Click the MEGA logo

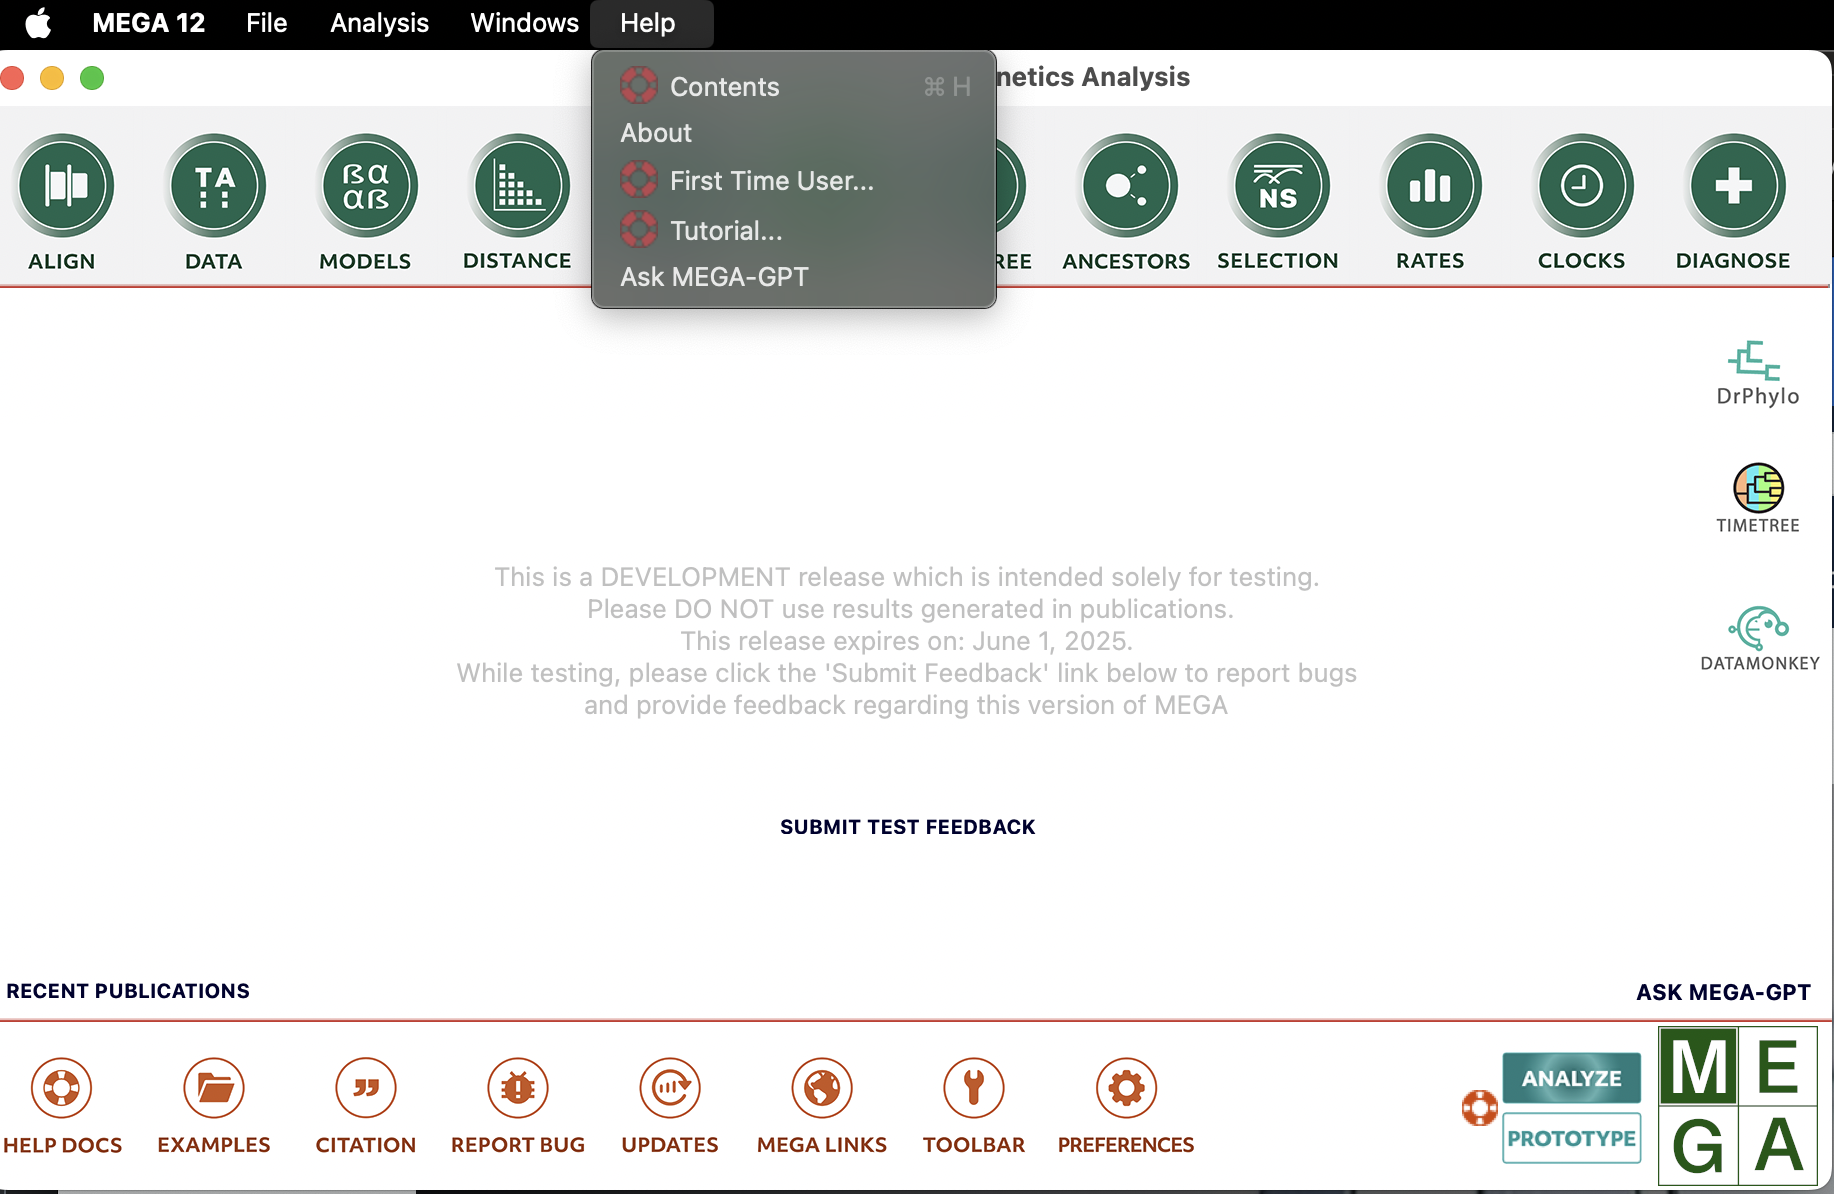pos(1738,1106)
